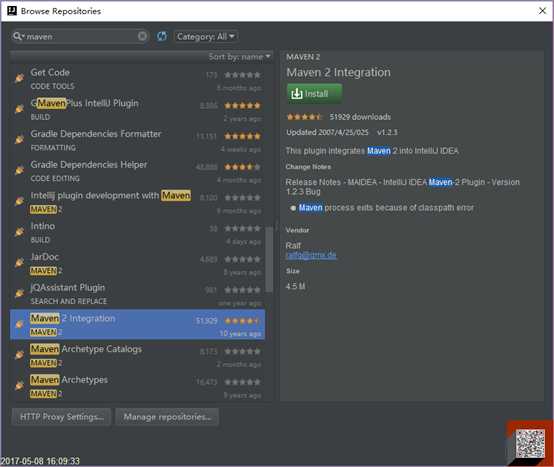This screenshot has height=467, width=554.
Task: Click the Change Notes heading
Action: (308, 167)
